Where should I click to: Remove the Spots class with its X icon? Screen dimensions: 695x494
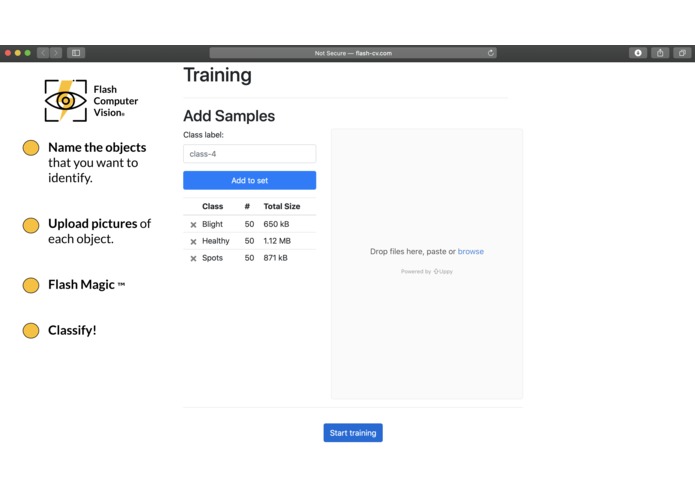tap(193, 258)
